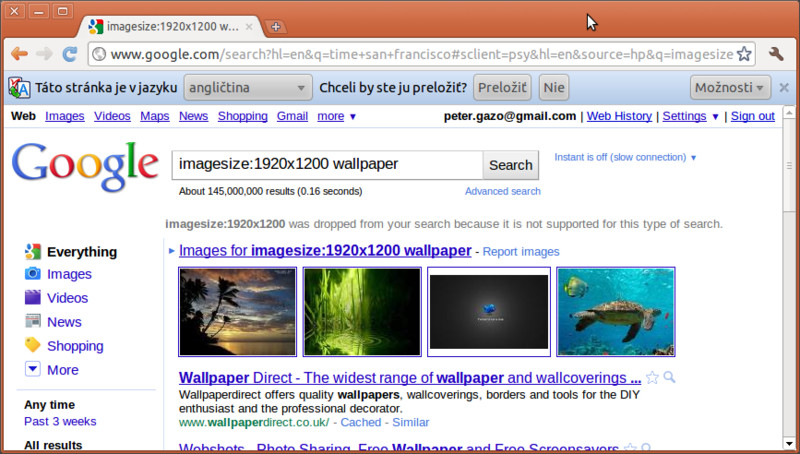The height and width of the screenshot is (454, 800).
Task: Open Web History link
Action: point(619,116)
